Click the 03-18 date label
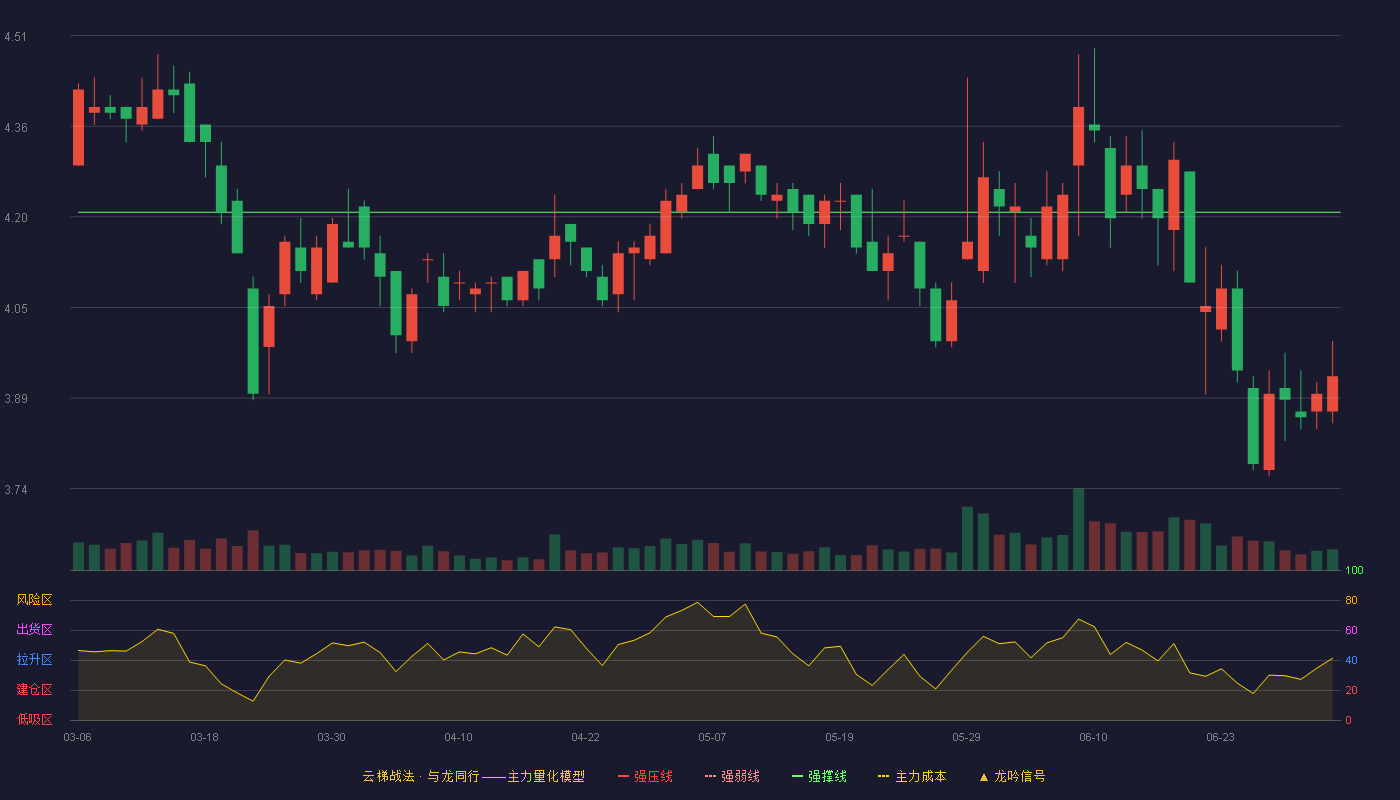The height and width of the screenshot is (800, 1400). click(x=204, y=737)
